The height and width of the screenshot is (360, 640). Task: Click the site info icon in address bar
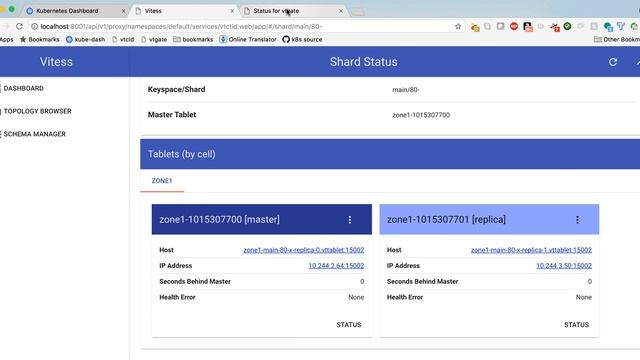34,27
